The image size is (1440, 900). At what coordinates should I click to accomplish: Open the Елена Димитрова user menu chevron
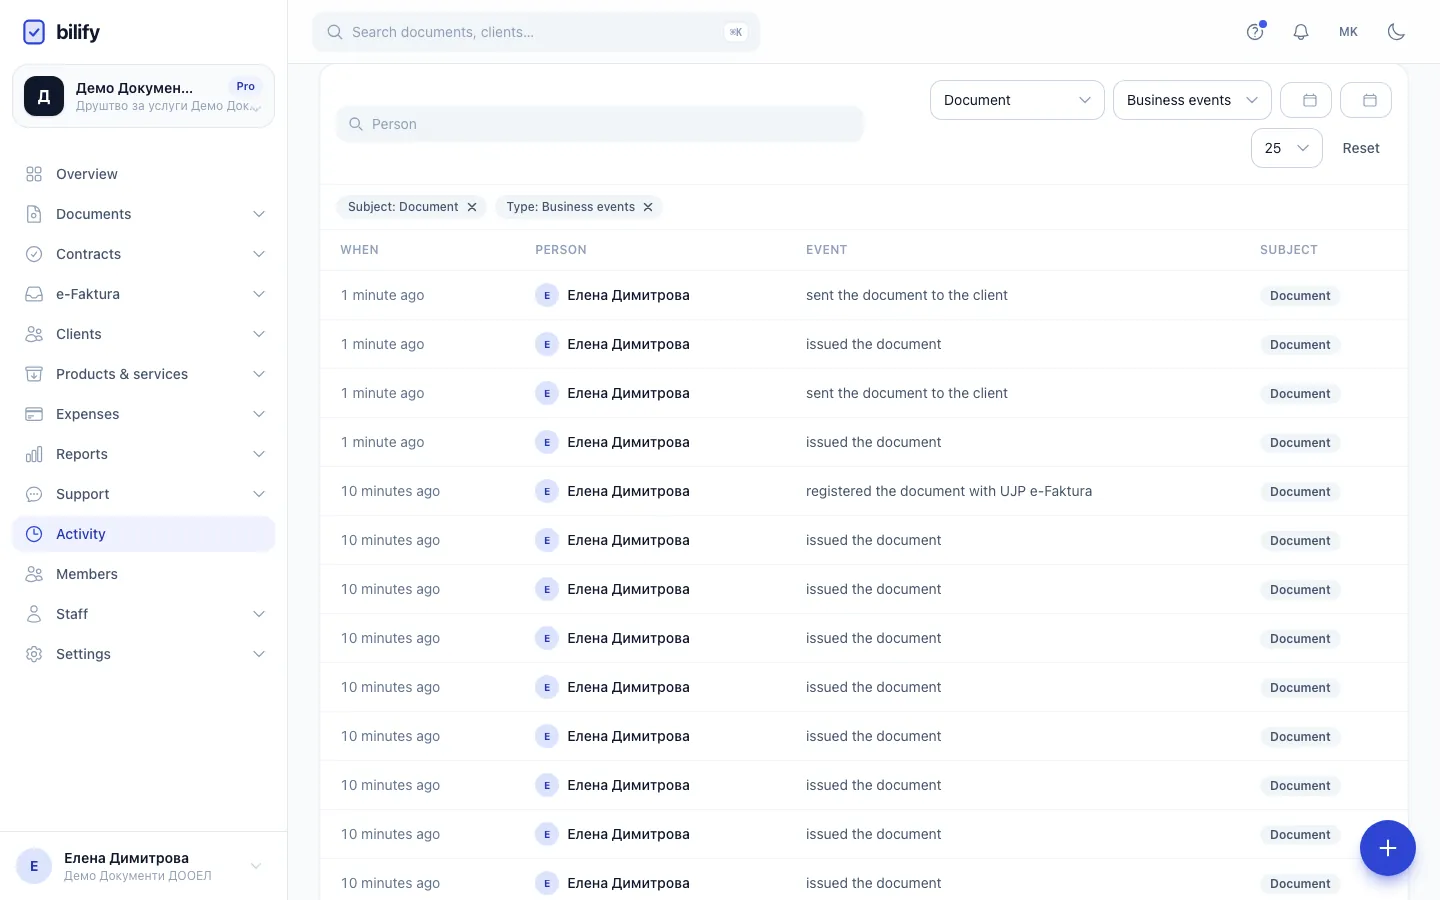click(x=256, y=866)
